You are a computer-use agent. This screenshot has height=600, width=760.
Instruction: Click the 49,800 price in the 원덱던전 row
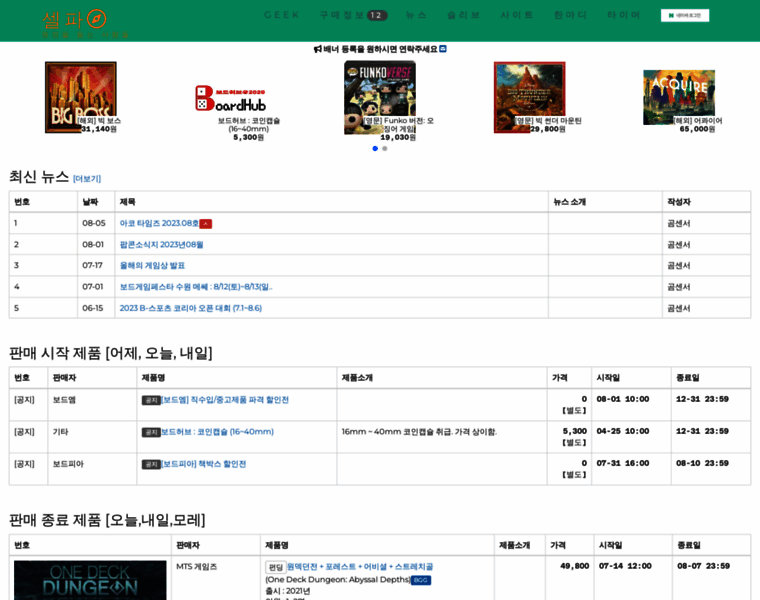tap(575, 566)
